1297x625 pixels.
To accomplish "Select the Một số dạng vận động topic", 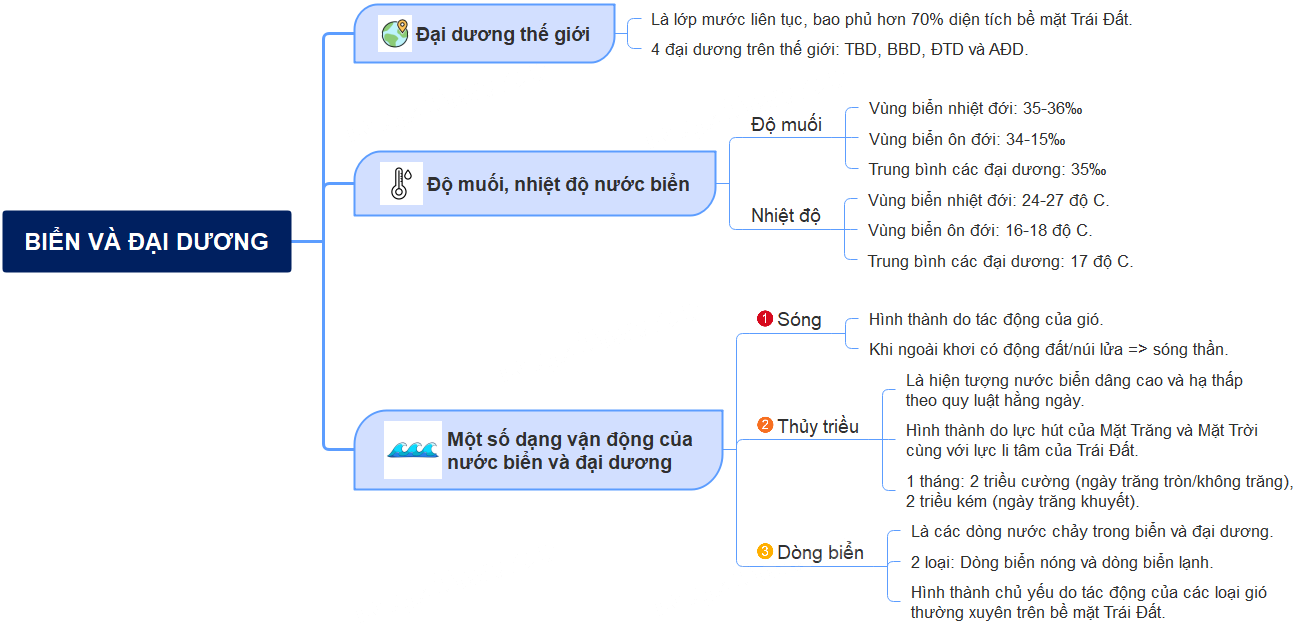I will (538, 450).
